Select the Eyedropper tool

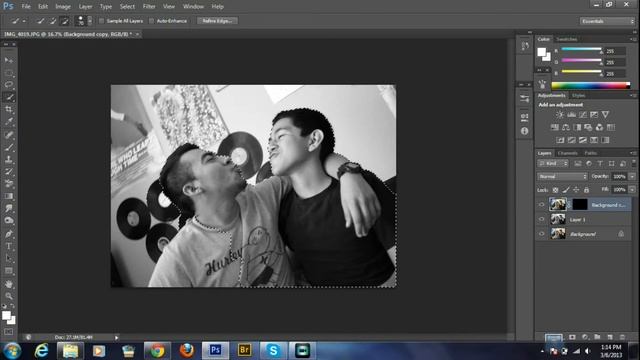(9, 122)
